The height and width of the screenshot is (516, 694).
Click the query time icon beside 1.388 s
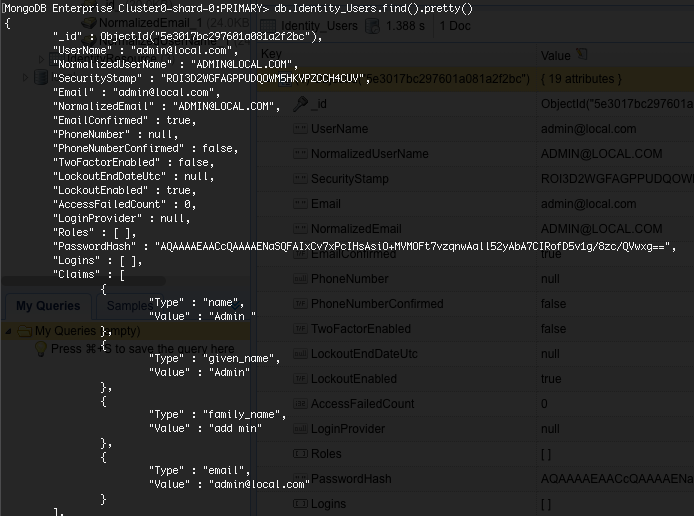372,26
